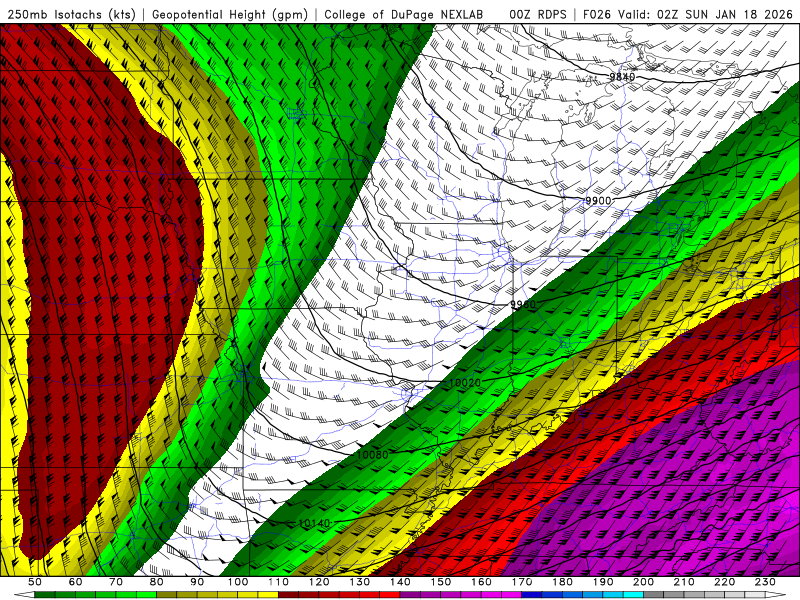Click the '00Z RDPS' model run label
The image size is (800, 600).
point(537,15)
